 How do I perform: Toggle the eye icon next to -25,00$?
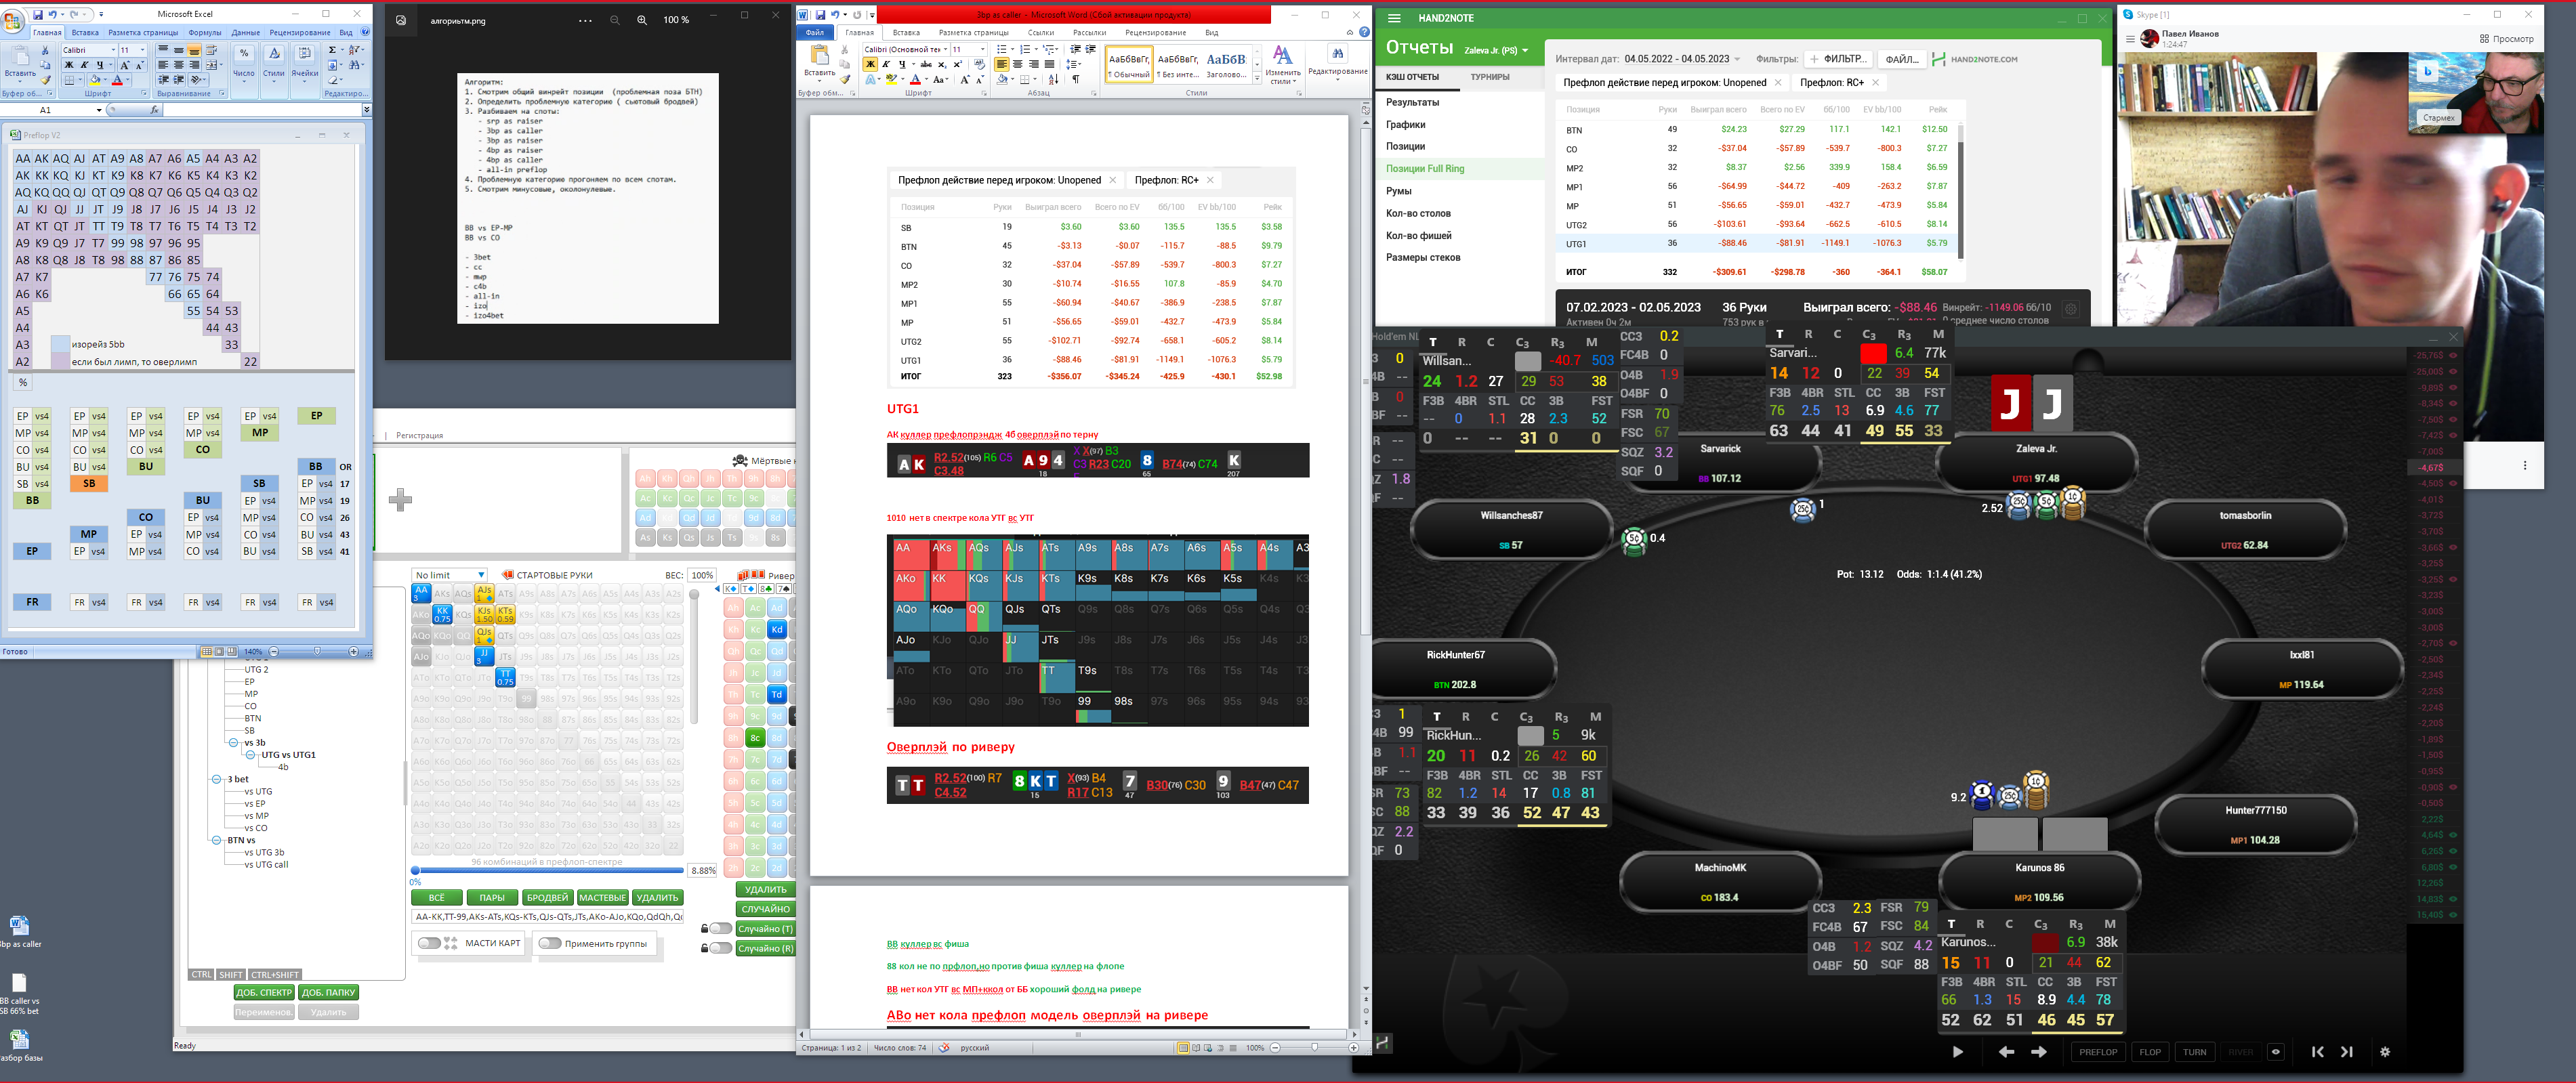point(2453,371)
